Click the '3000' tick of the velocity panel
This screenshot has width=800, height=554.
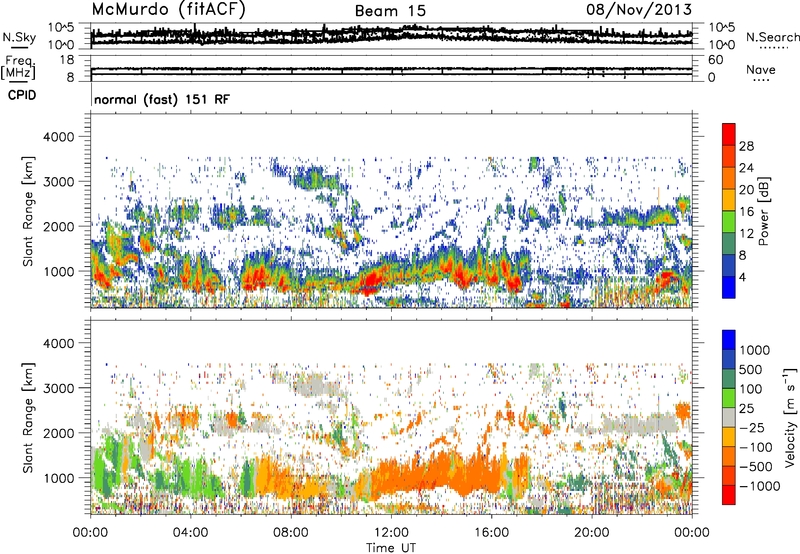tap(58, 388)
